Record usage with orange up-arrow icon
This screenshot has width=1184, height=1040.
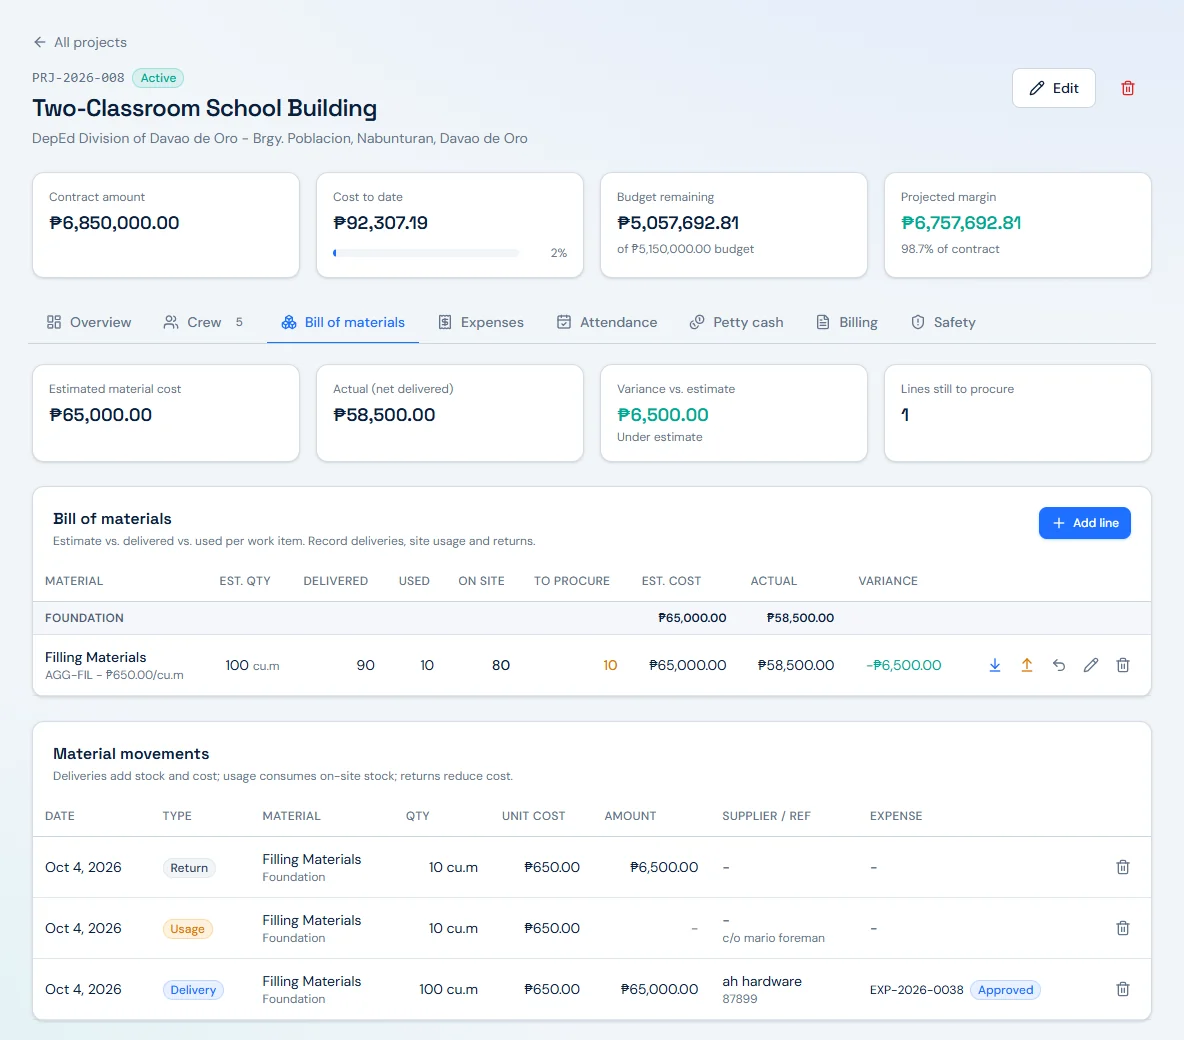click(x=1027, y=665)
